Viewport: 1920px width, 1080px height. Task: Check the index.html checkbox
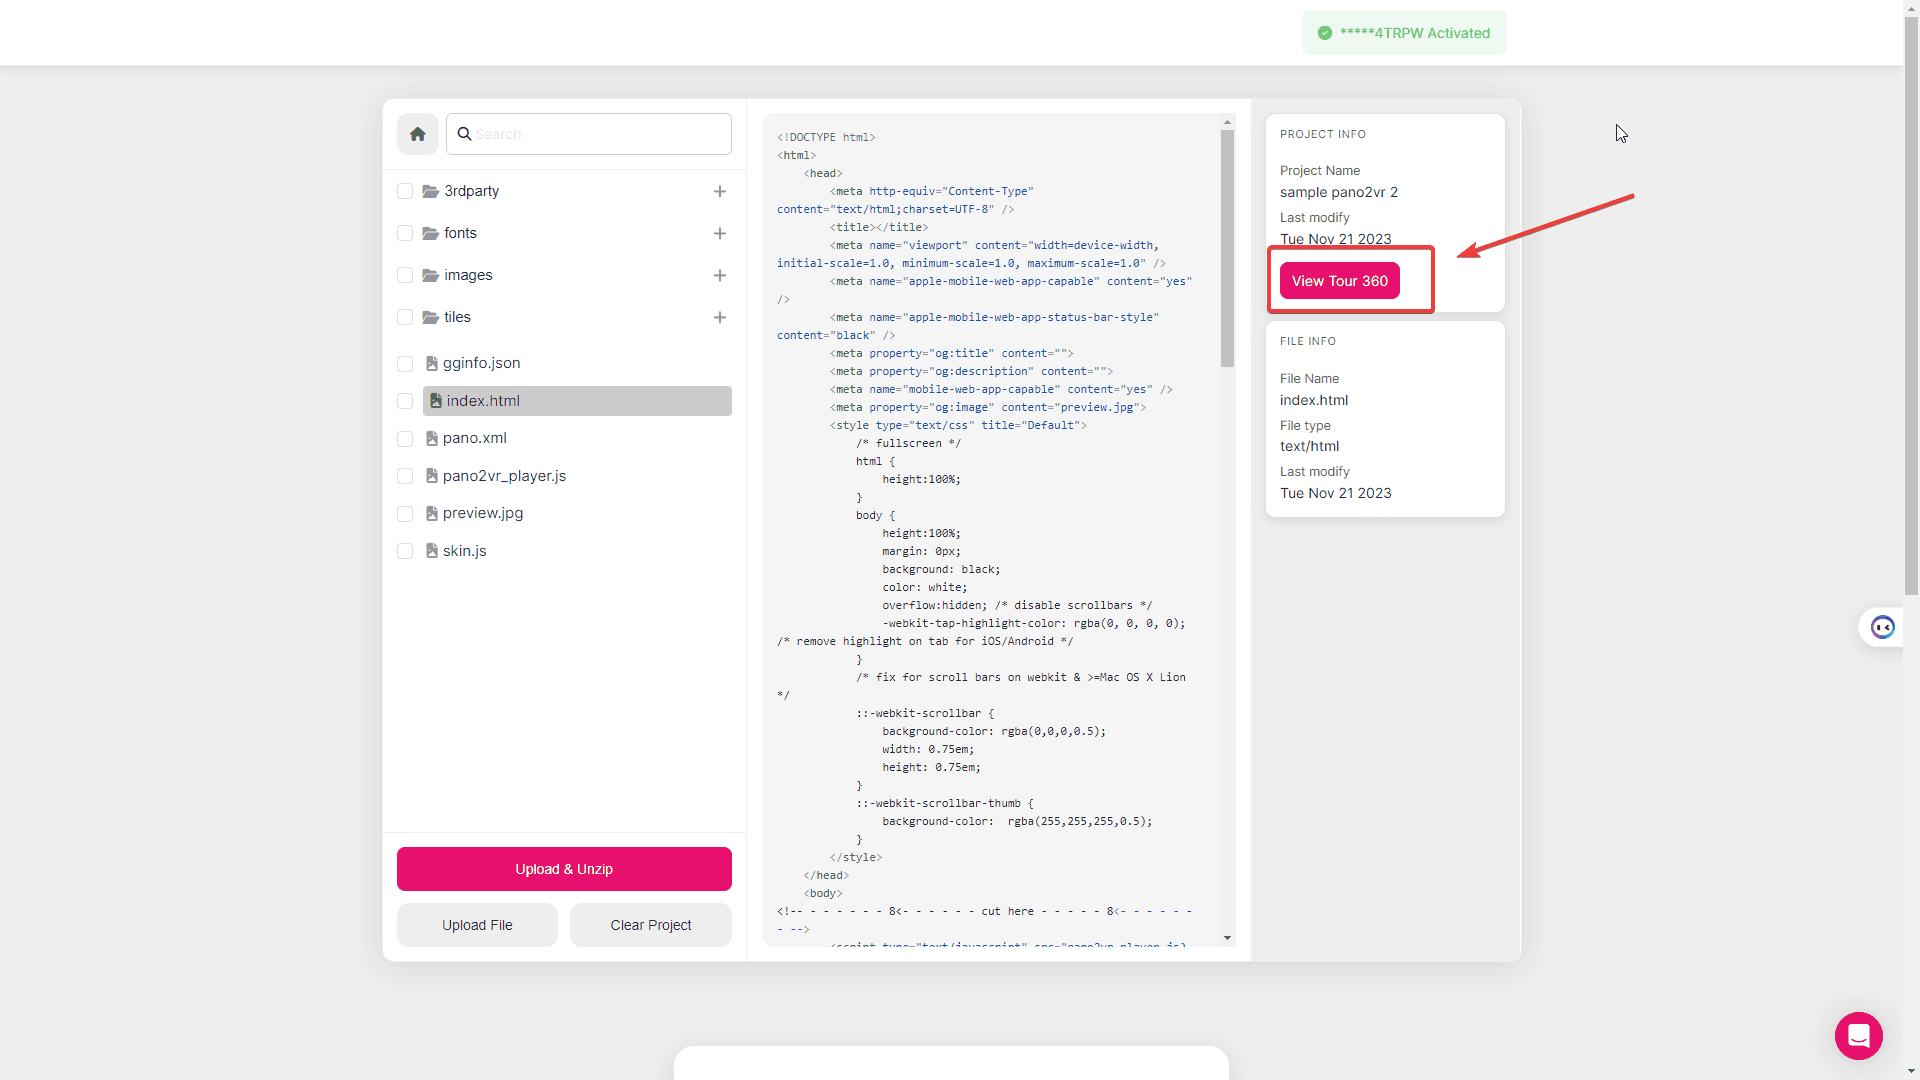[x=405, y=401]
